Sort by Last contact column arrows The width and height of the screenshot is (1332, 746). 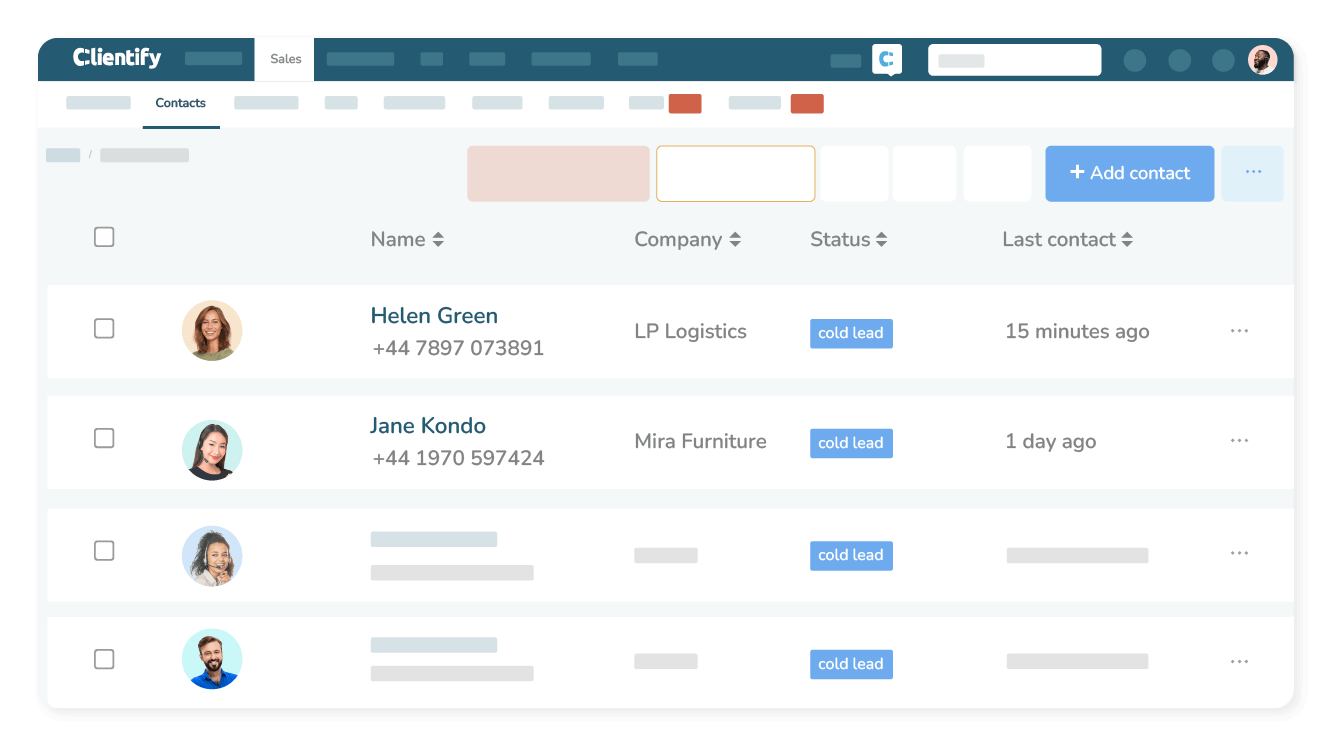tap(1128, 239)
